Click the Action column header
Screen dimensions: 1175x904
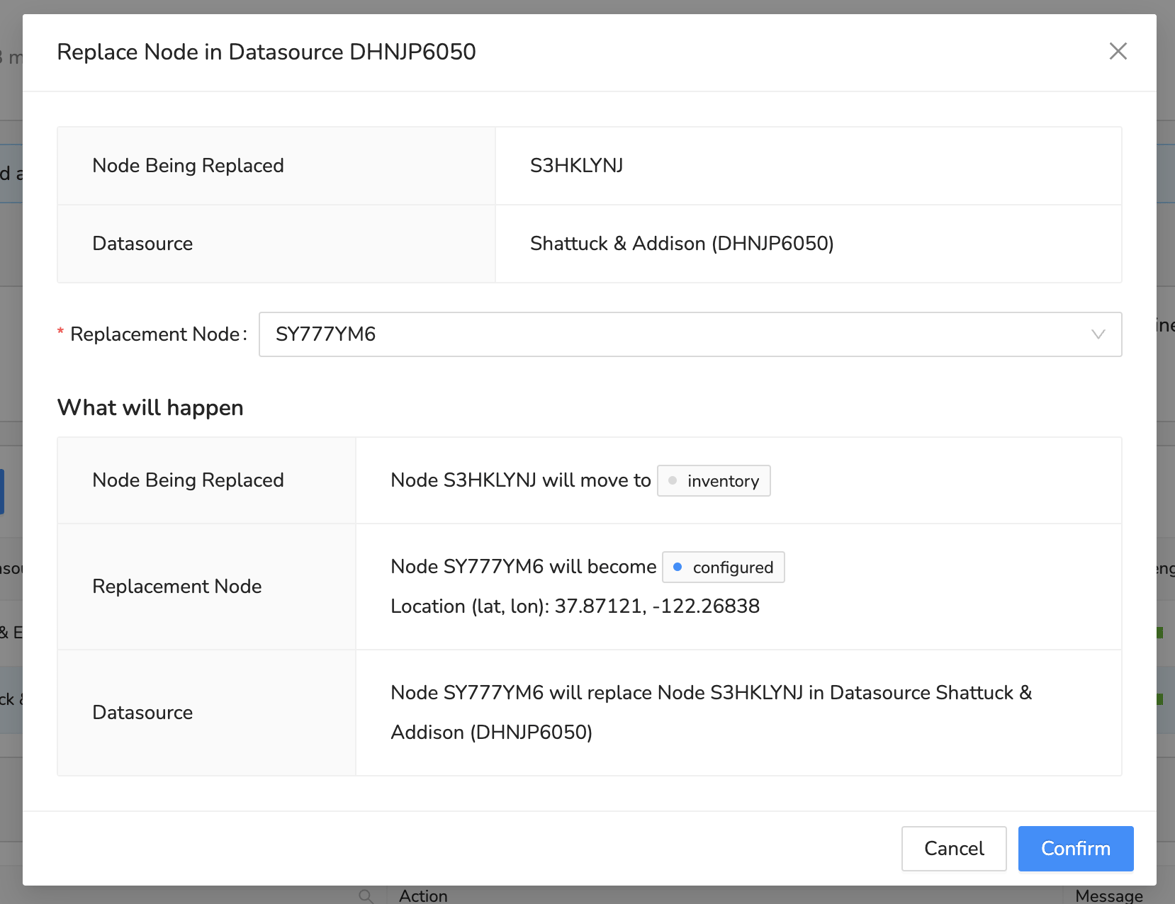[423, 895]
